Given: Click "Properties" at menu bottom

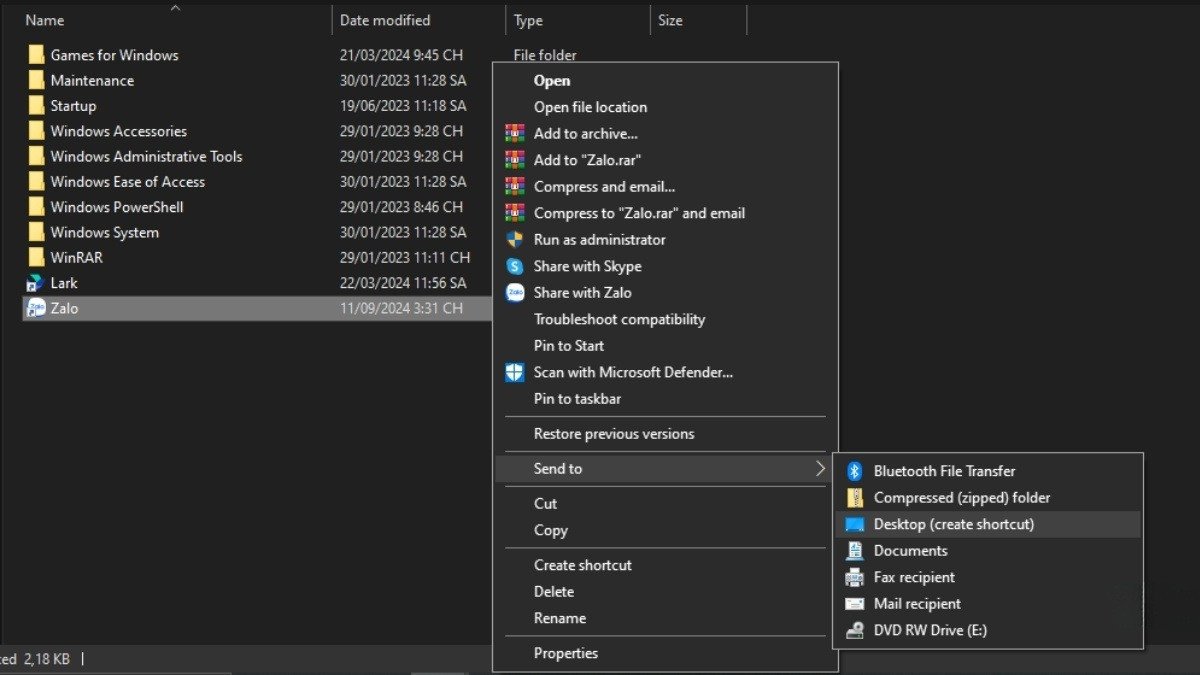Looking at the screenshot, I should 566,652.
